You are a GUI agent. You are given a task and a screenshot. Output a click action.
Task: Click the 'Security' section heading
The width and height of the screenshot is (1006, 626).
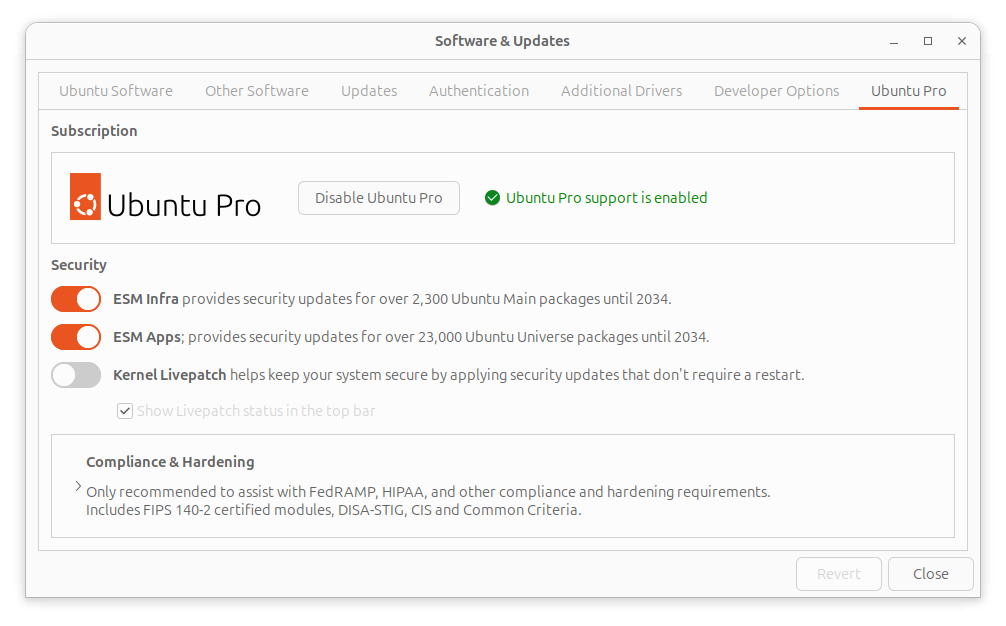[x=79, y=265]
